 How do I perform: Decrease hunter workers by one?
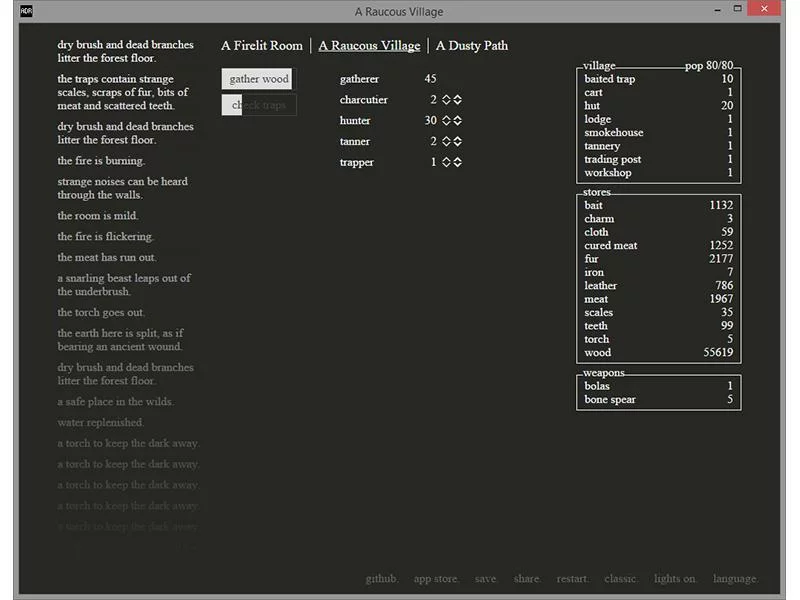tap(446, 123)
